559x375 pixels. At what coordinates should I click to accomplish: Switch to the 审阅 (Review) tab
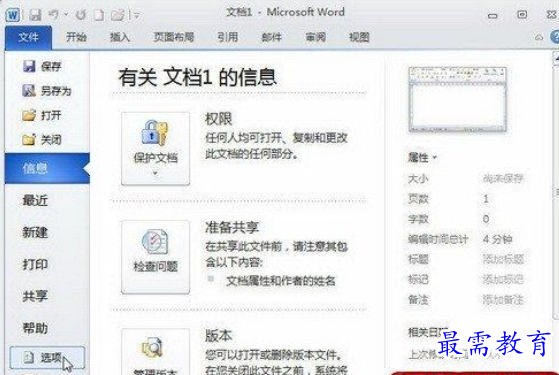315,37
